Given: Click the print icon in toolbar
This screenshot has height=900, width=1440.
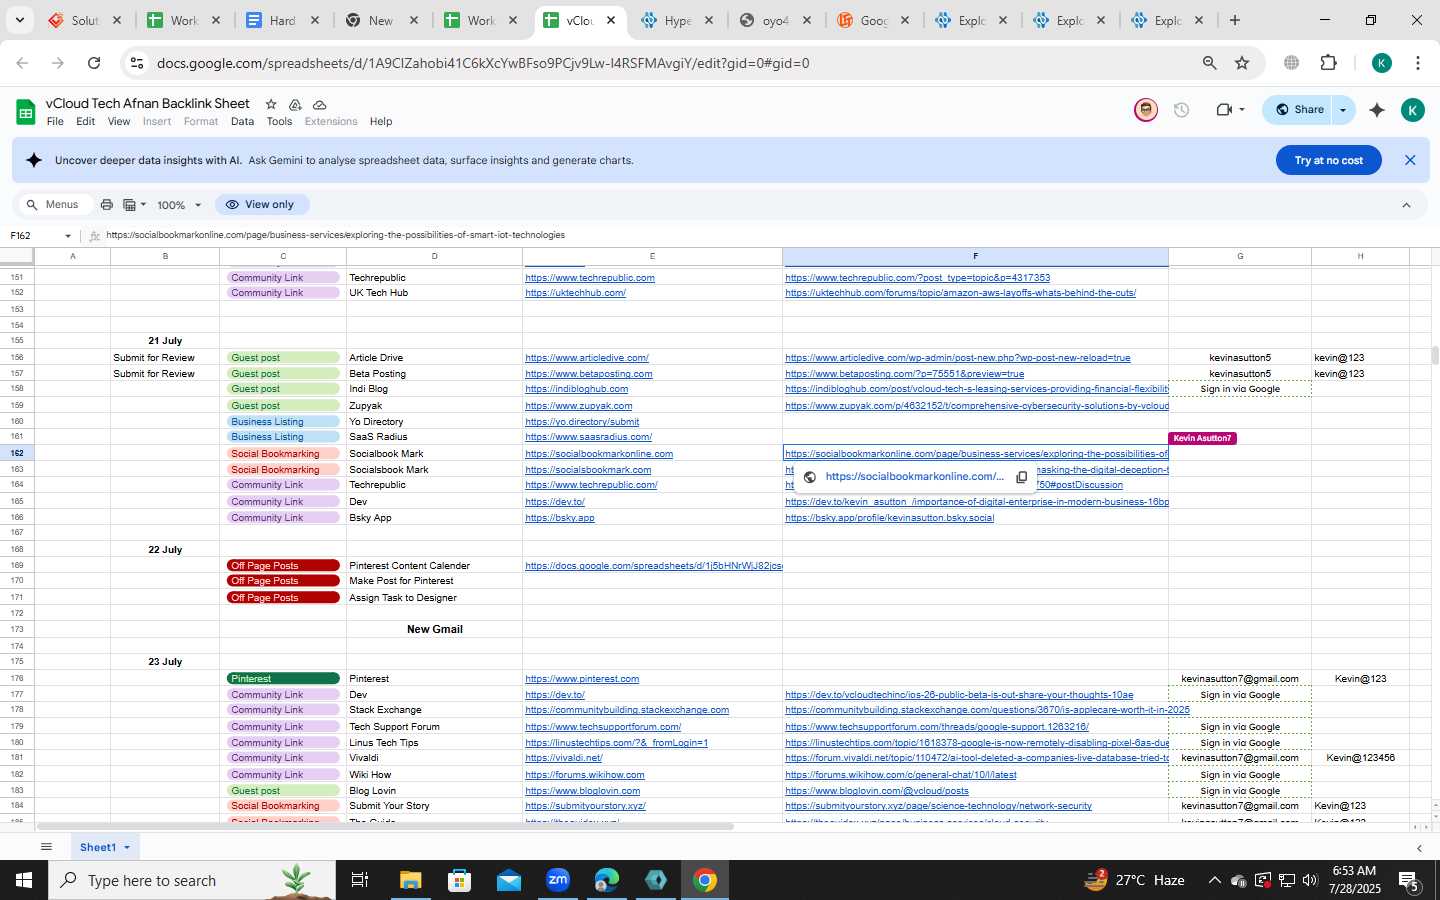Looking at the screenshot, I should 107,205.
